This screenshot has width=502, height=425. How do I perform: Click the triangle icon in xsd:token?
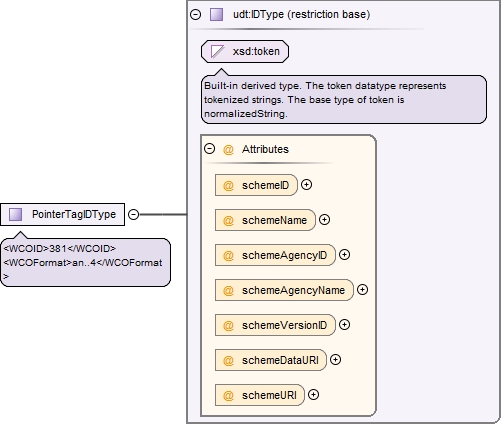coord(217,52)
